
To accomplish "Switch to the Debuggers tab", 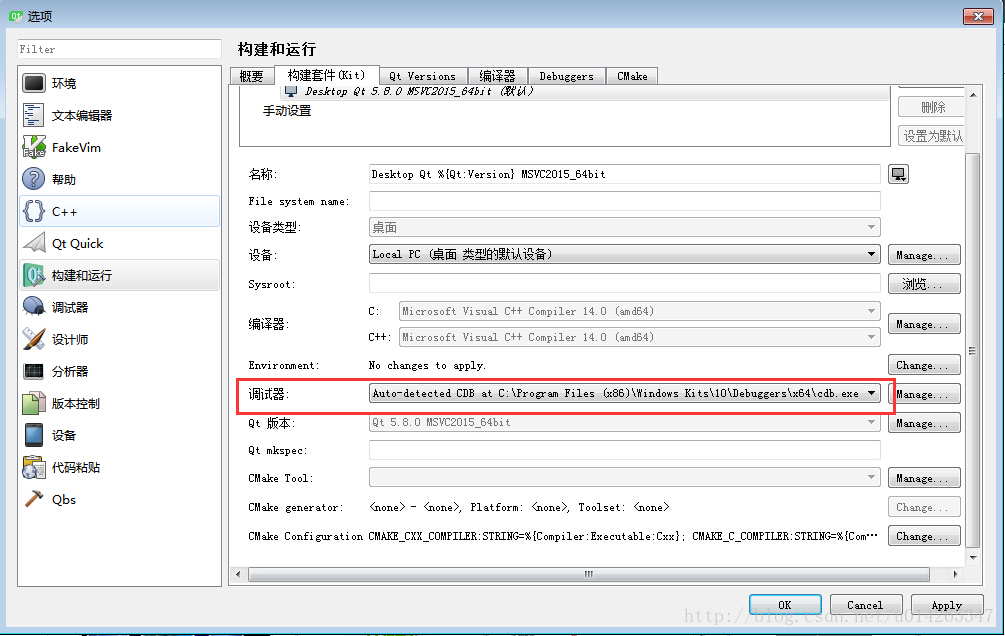I will 567,76.
